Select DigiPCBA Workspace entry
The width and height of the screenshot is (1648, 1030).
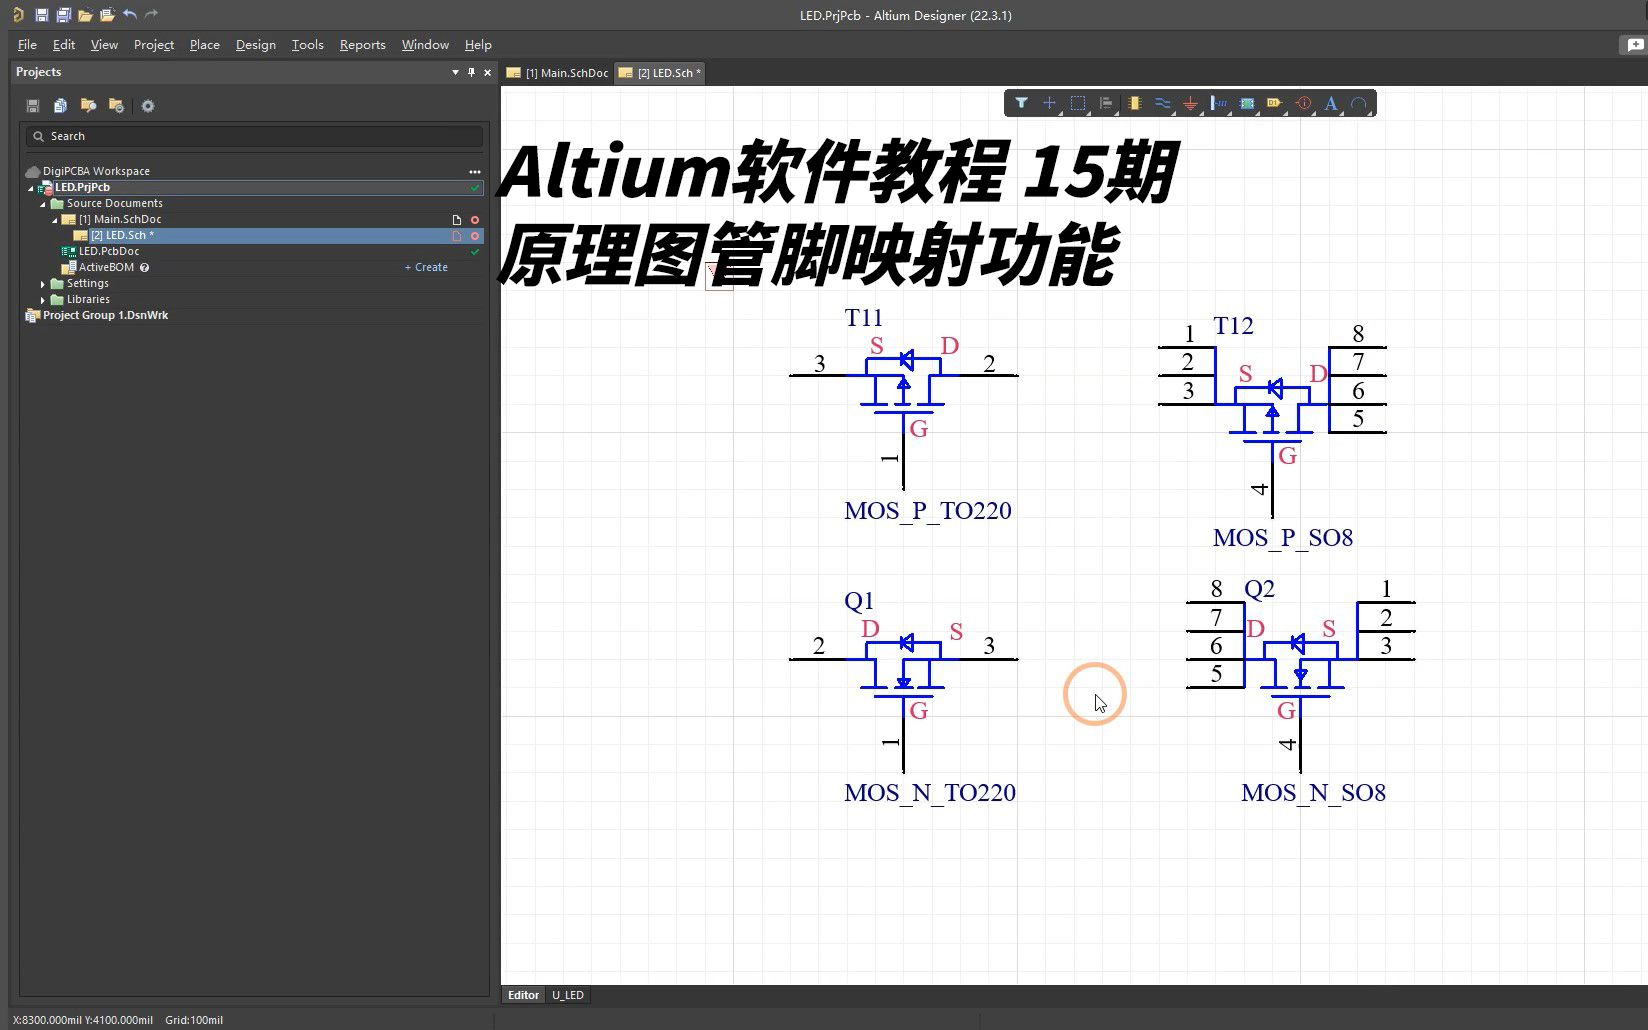pos(96,171)
